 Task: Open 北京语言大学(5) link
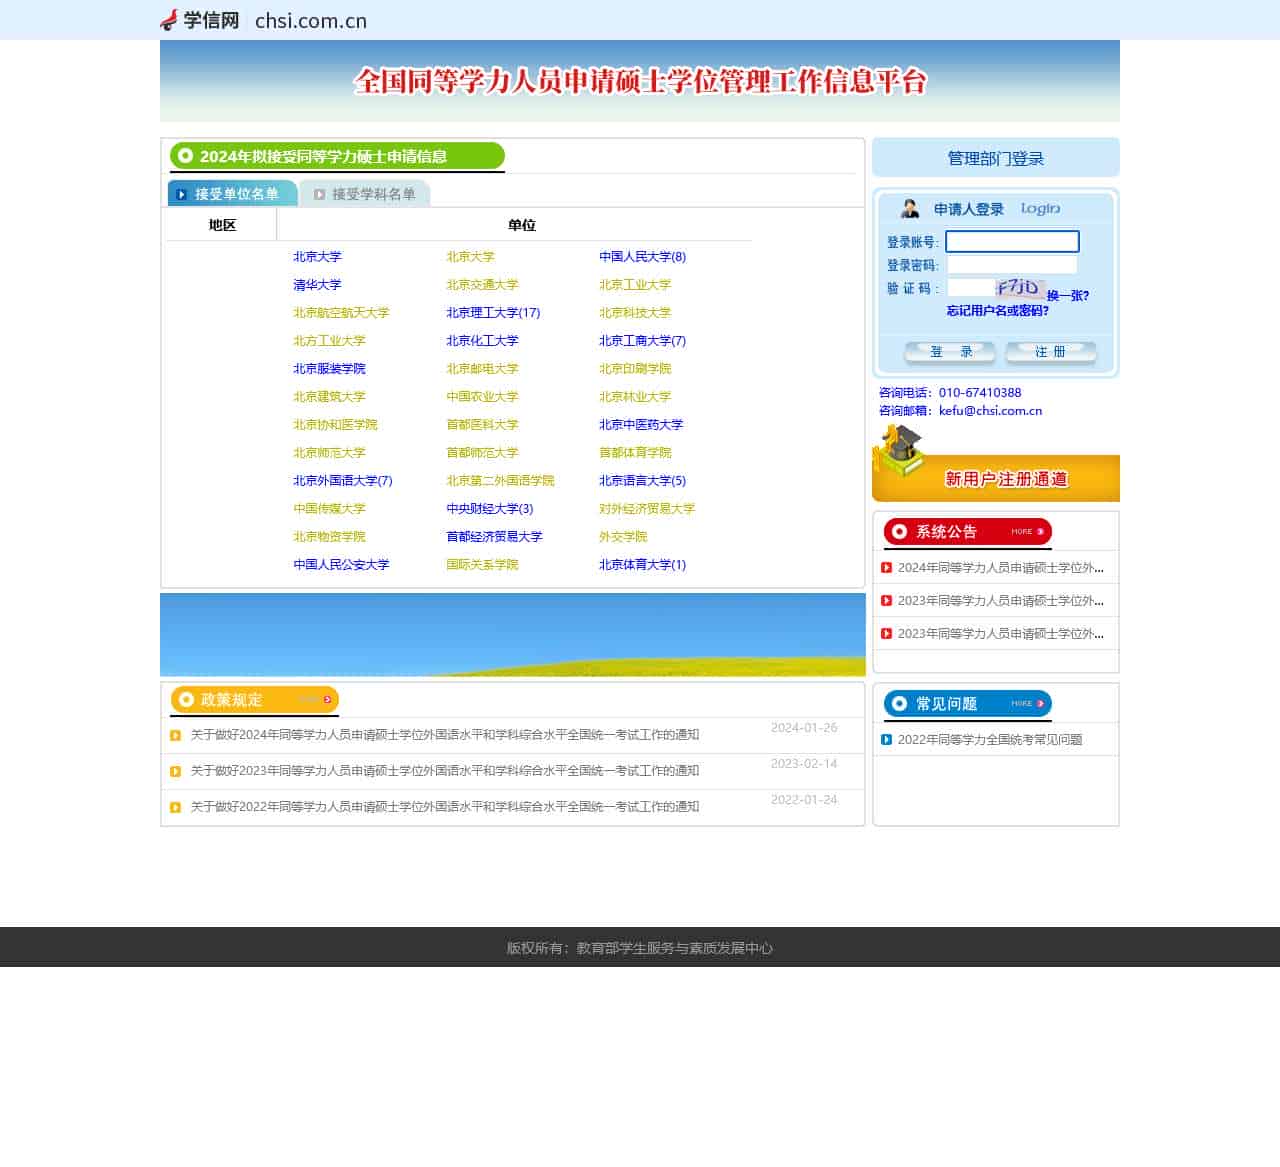[642, 481]
